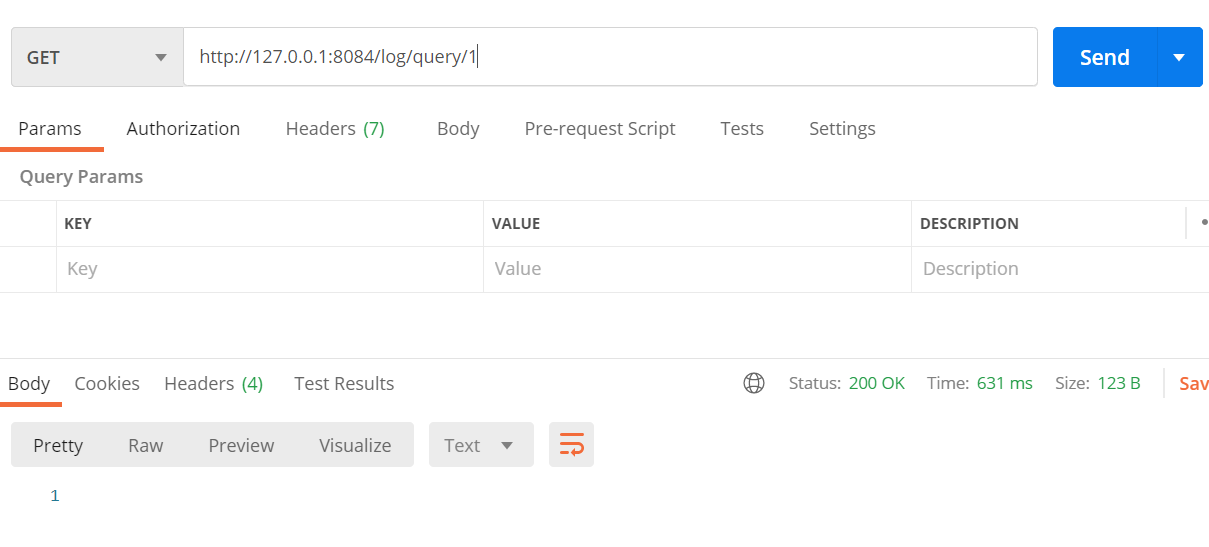
Task: Toggle the wrap lines icon button
Action: pyautogui.click(x=572, y=445)
